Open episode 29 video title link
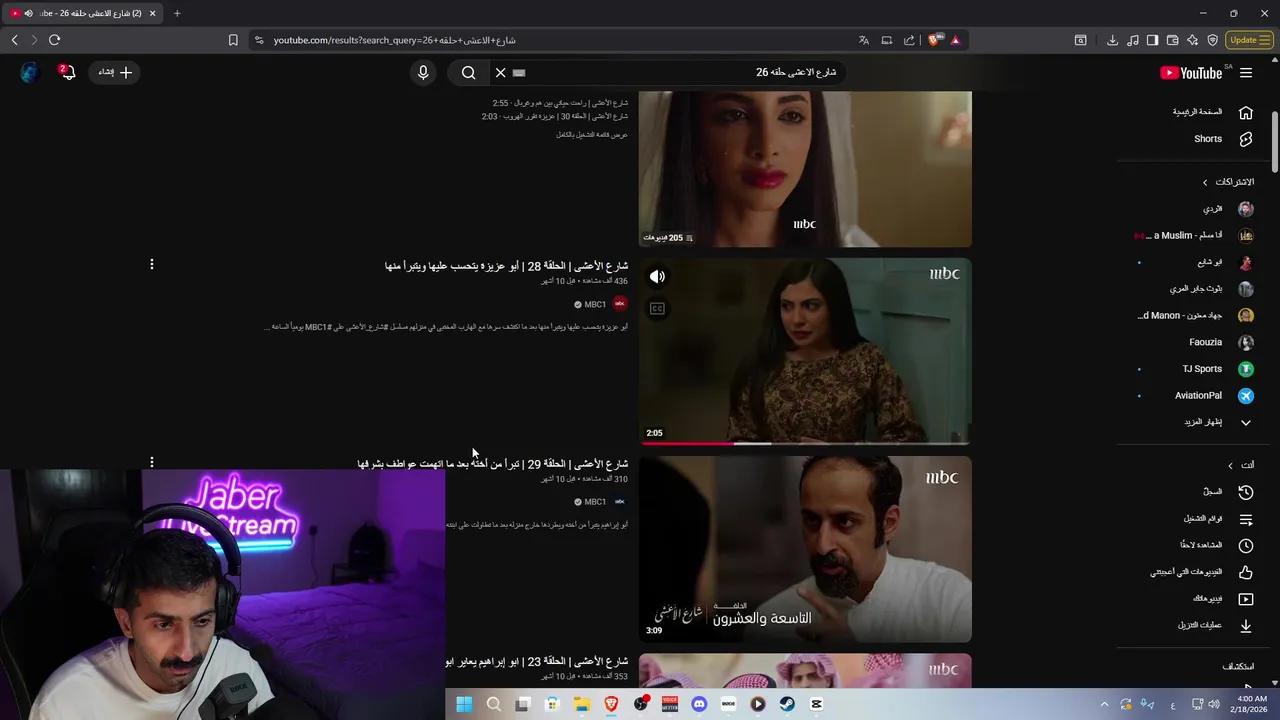The width and height of the screenshot is (1280, 720). click(493, 464)
